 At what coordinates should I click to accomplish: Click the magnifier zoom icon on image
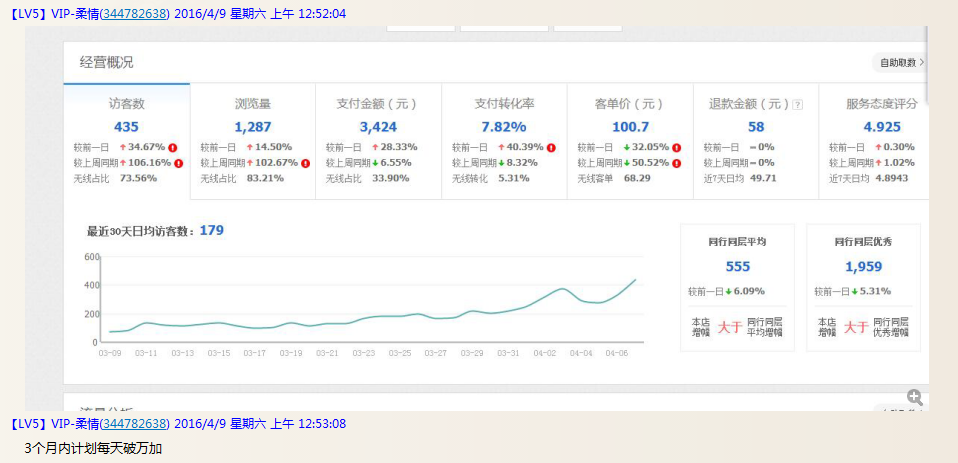click(914, 397)
